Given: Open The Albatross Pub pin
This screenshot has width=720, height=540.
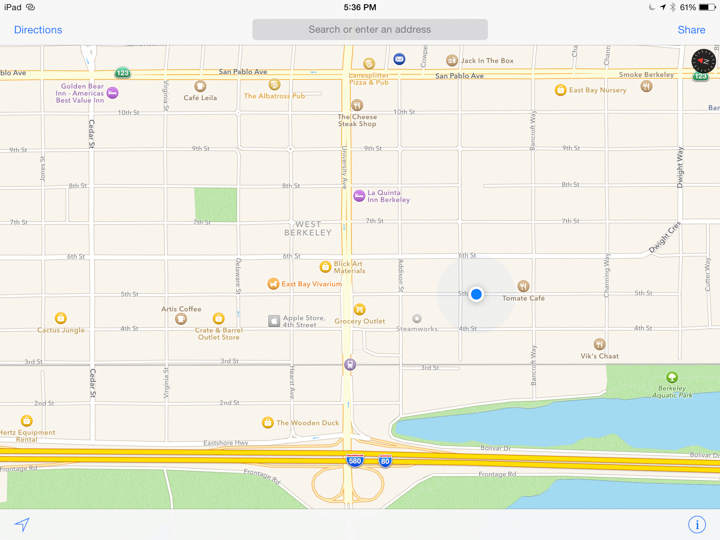Looking at the screenshot, I should pos(274,84).
